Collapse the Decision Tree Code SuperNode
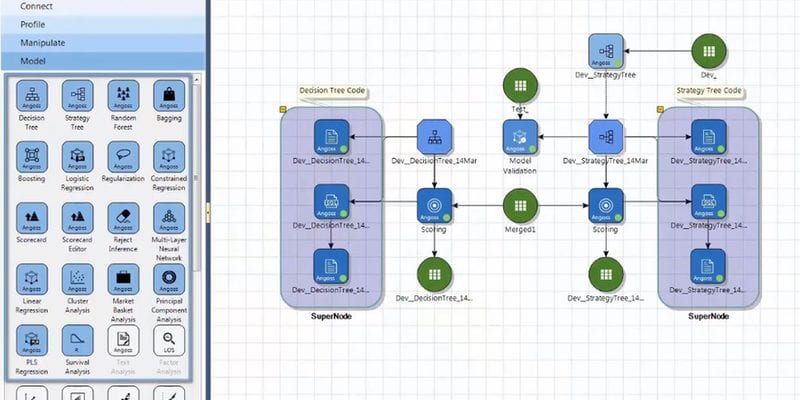The image size is (800, 400). click(283, 109)
